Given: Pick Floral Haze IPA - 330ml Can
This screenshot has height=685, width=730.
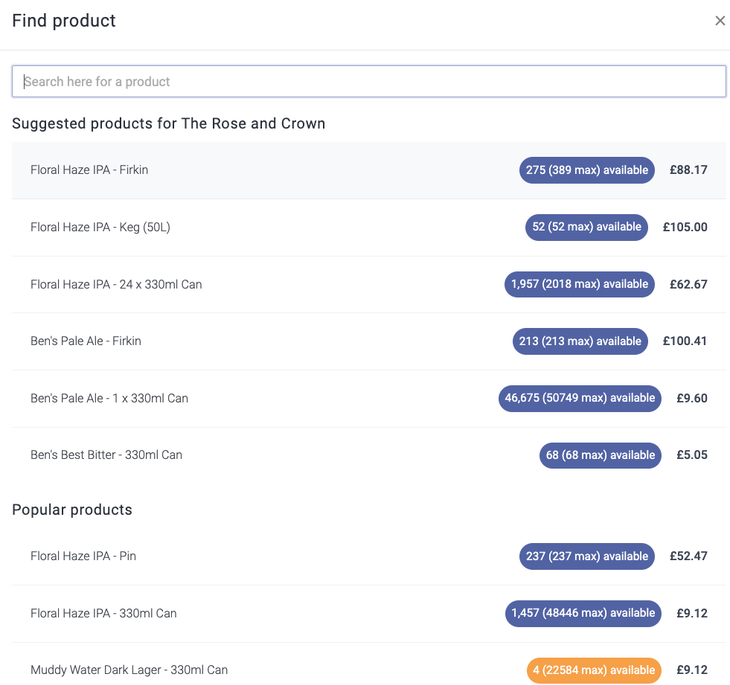Looking at the screenshot, I should pyautogui.click(x=103, y=613).
